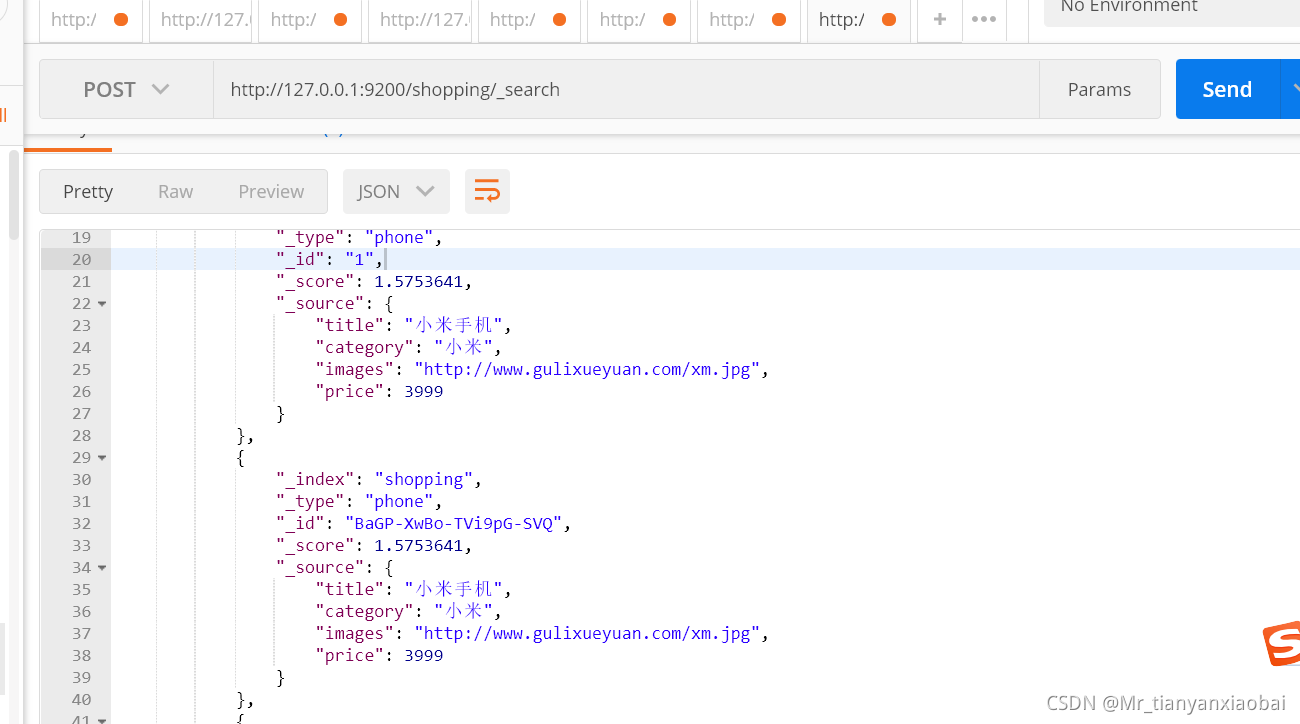Viewport: 1300px width, 724px height.
Task: Click the vertical scrollbar on the left edge
Action: tap(14, 195)
